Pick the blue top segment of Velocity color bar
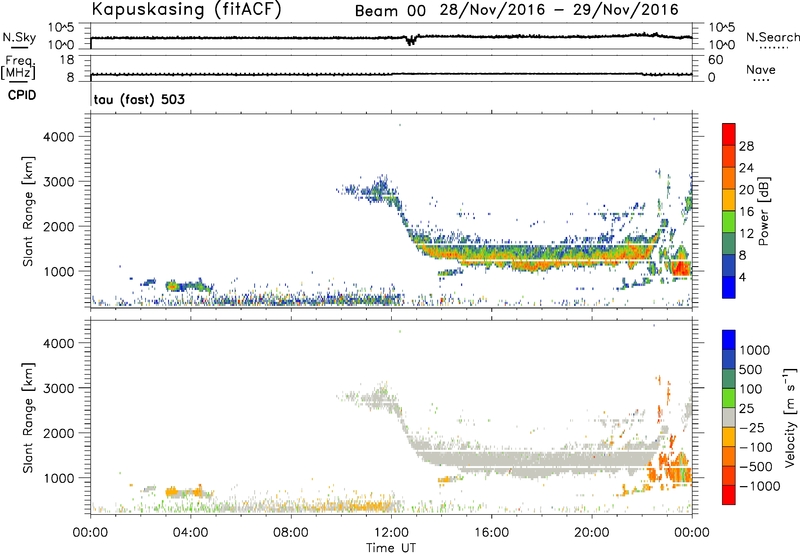Screen dimensions: 800x554 point(729,340)
